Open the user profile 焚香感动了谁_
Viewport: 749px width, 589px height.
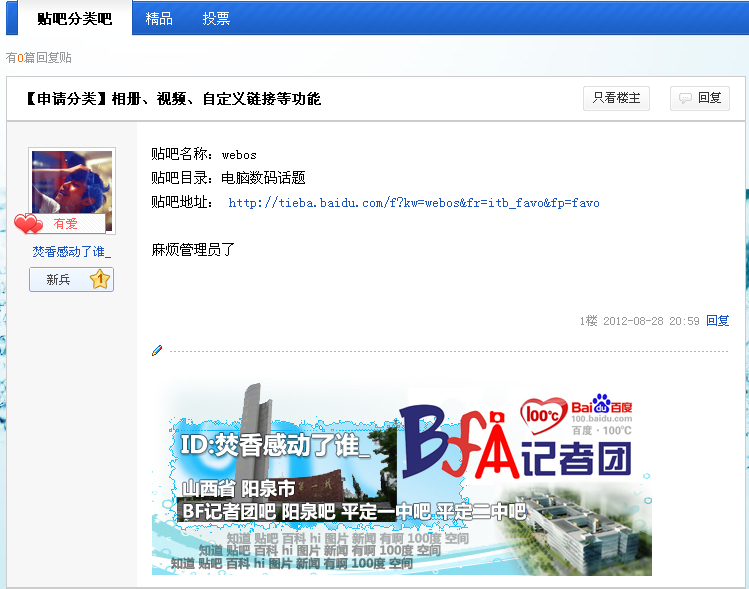[72, 252]
